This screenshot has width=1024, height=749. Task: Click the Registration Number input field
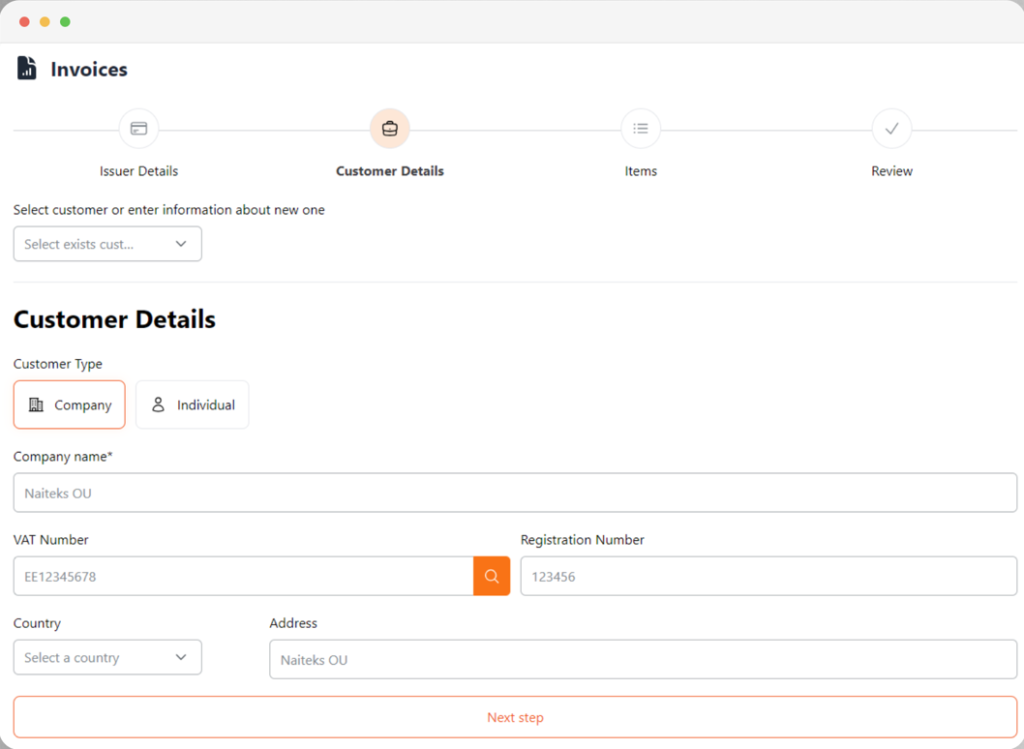(768, 576)
